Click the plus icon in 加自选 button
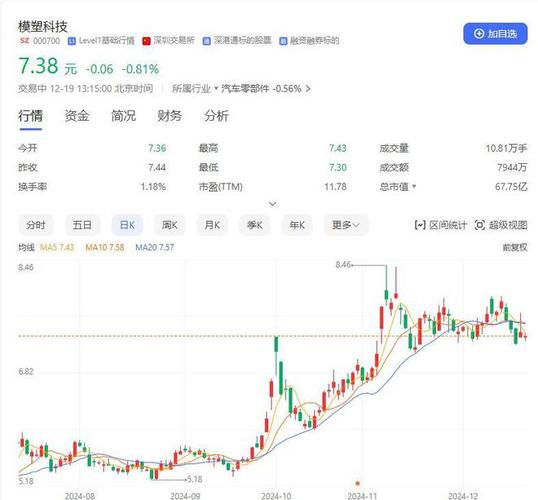Viewport: 538px width, 500px height. pos(479,34)
